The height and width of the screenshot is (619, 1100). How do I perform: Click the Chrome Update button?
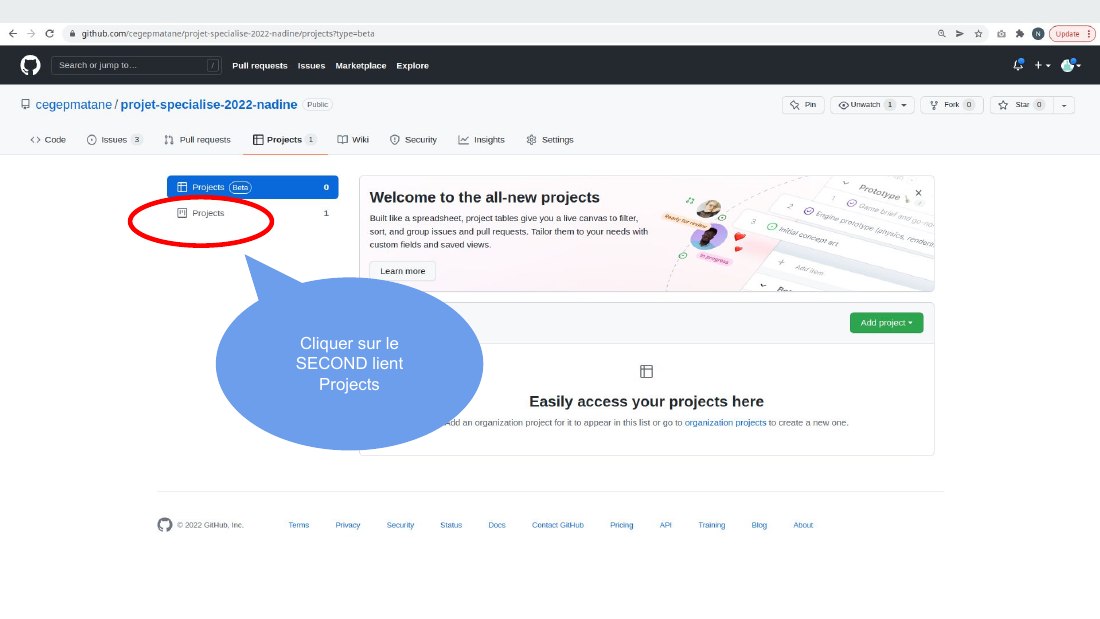tap(1071, 34)
